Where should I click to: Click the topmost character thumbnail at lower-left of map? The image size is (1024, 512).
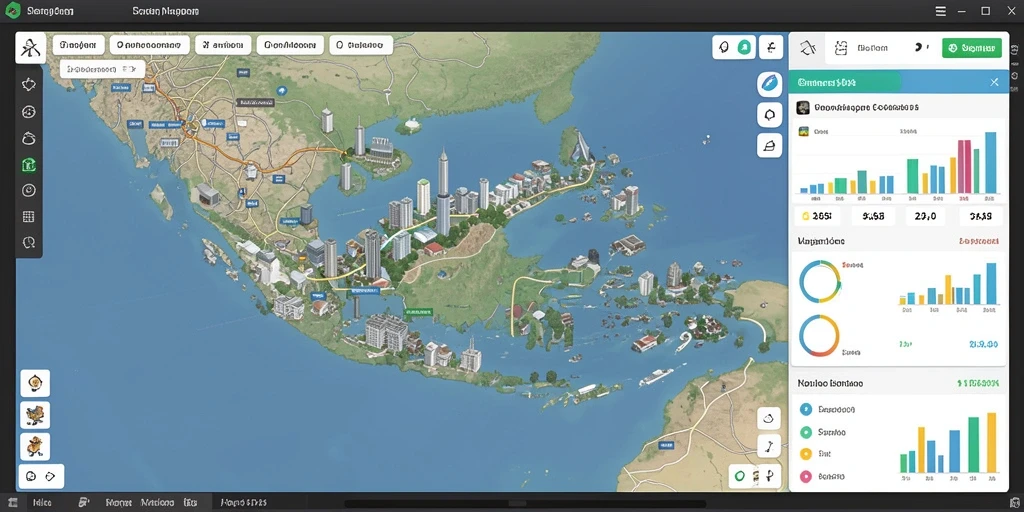point(35,383)
